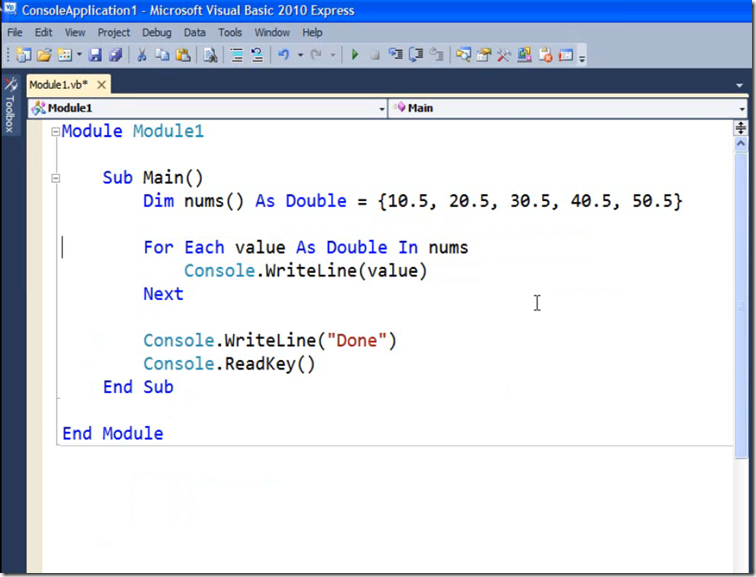Click the End Module line

click(x=113, y=433)
